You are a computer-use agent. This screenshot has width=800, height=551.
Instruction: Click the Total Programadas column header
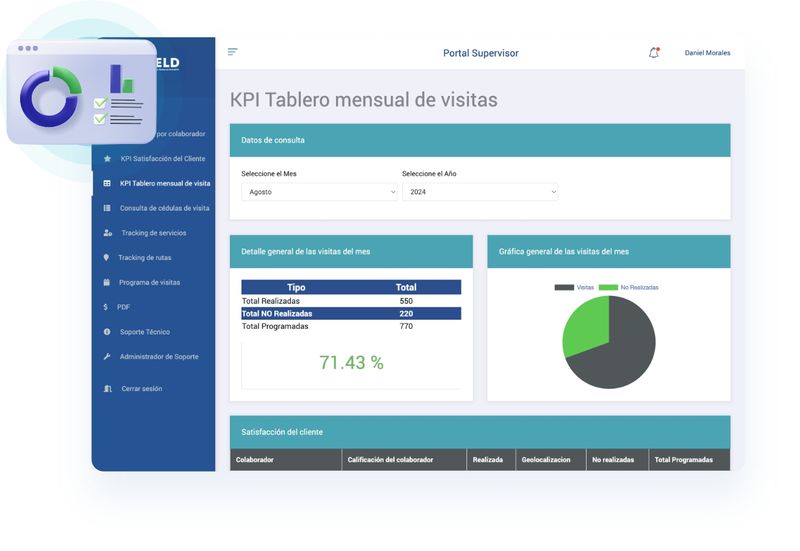coord(689,460)
